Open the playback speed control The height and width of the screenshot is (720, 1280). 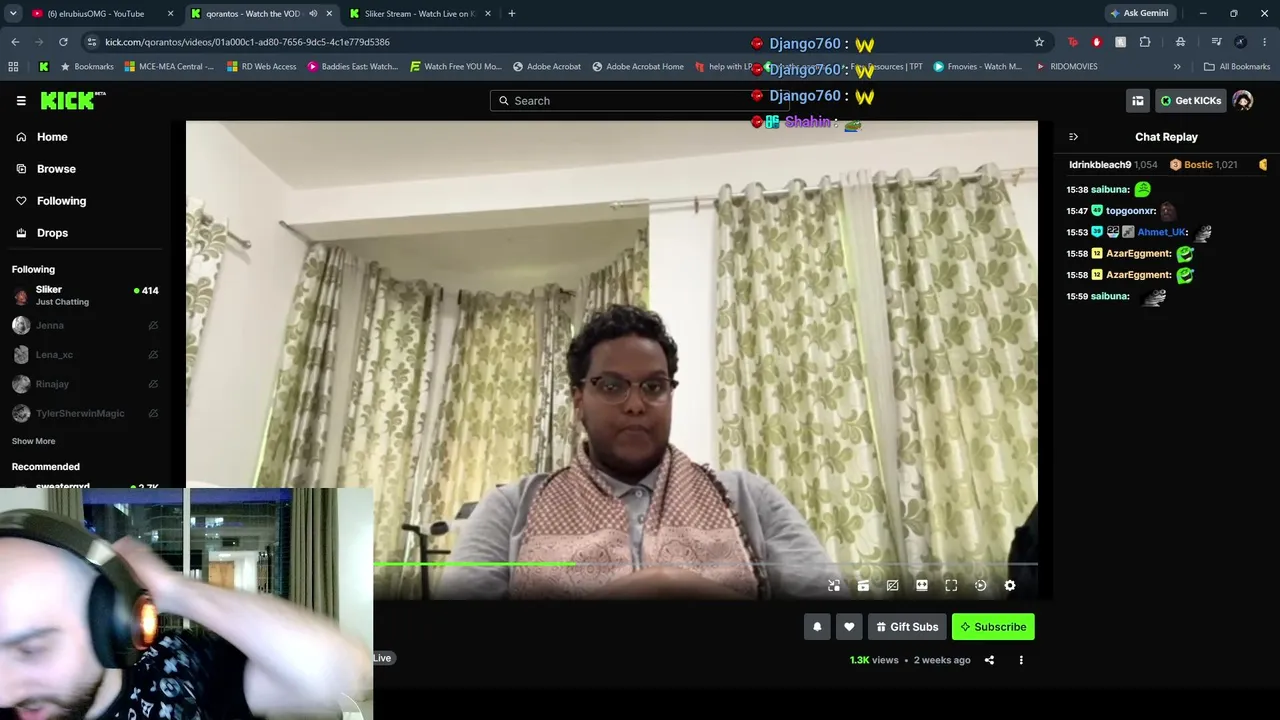980,586
